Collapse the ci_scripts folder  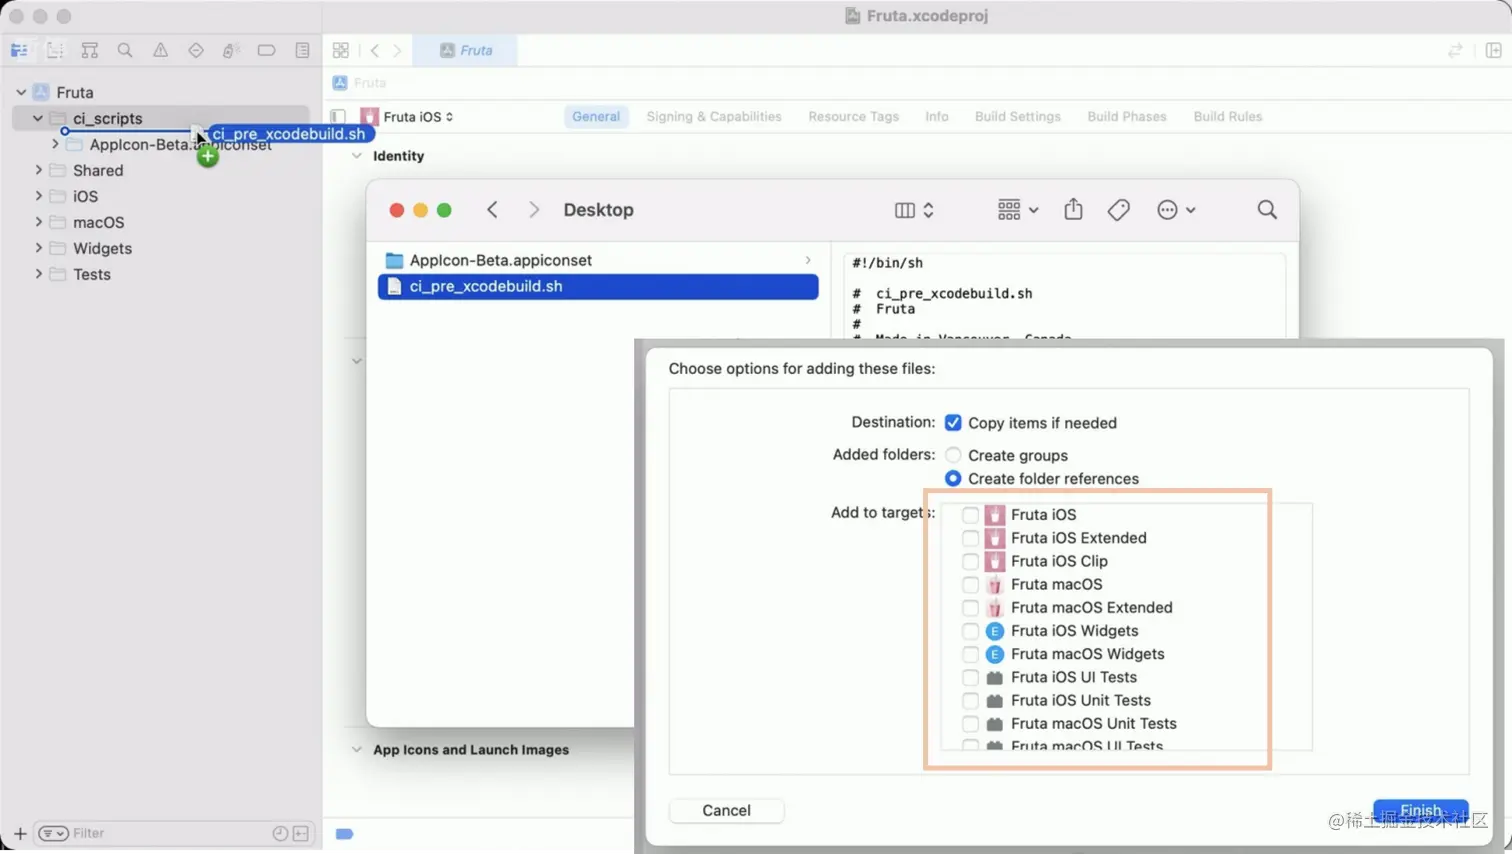coord(38,118)
